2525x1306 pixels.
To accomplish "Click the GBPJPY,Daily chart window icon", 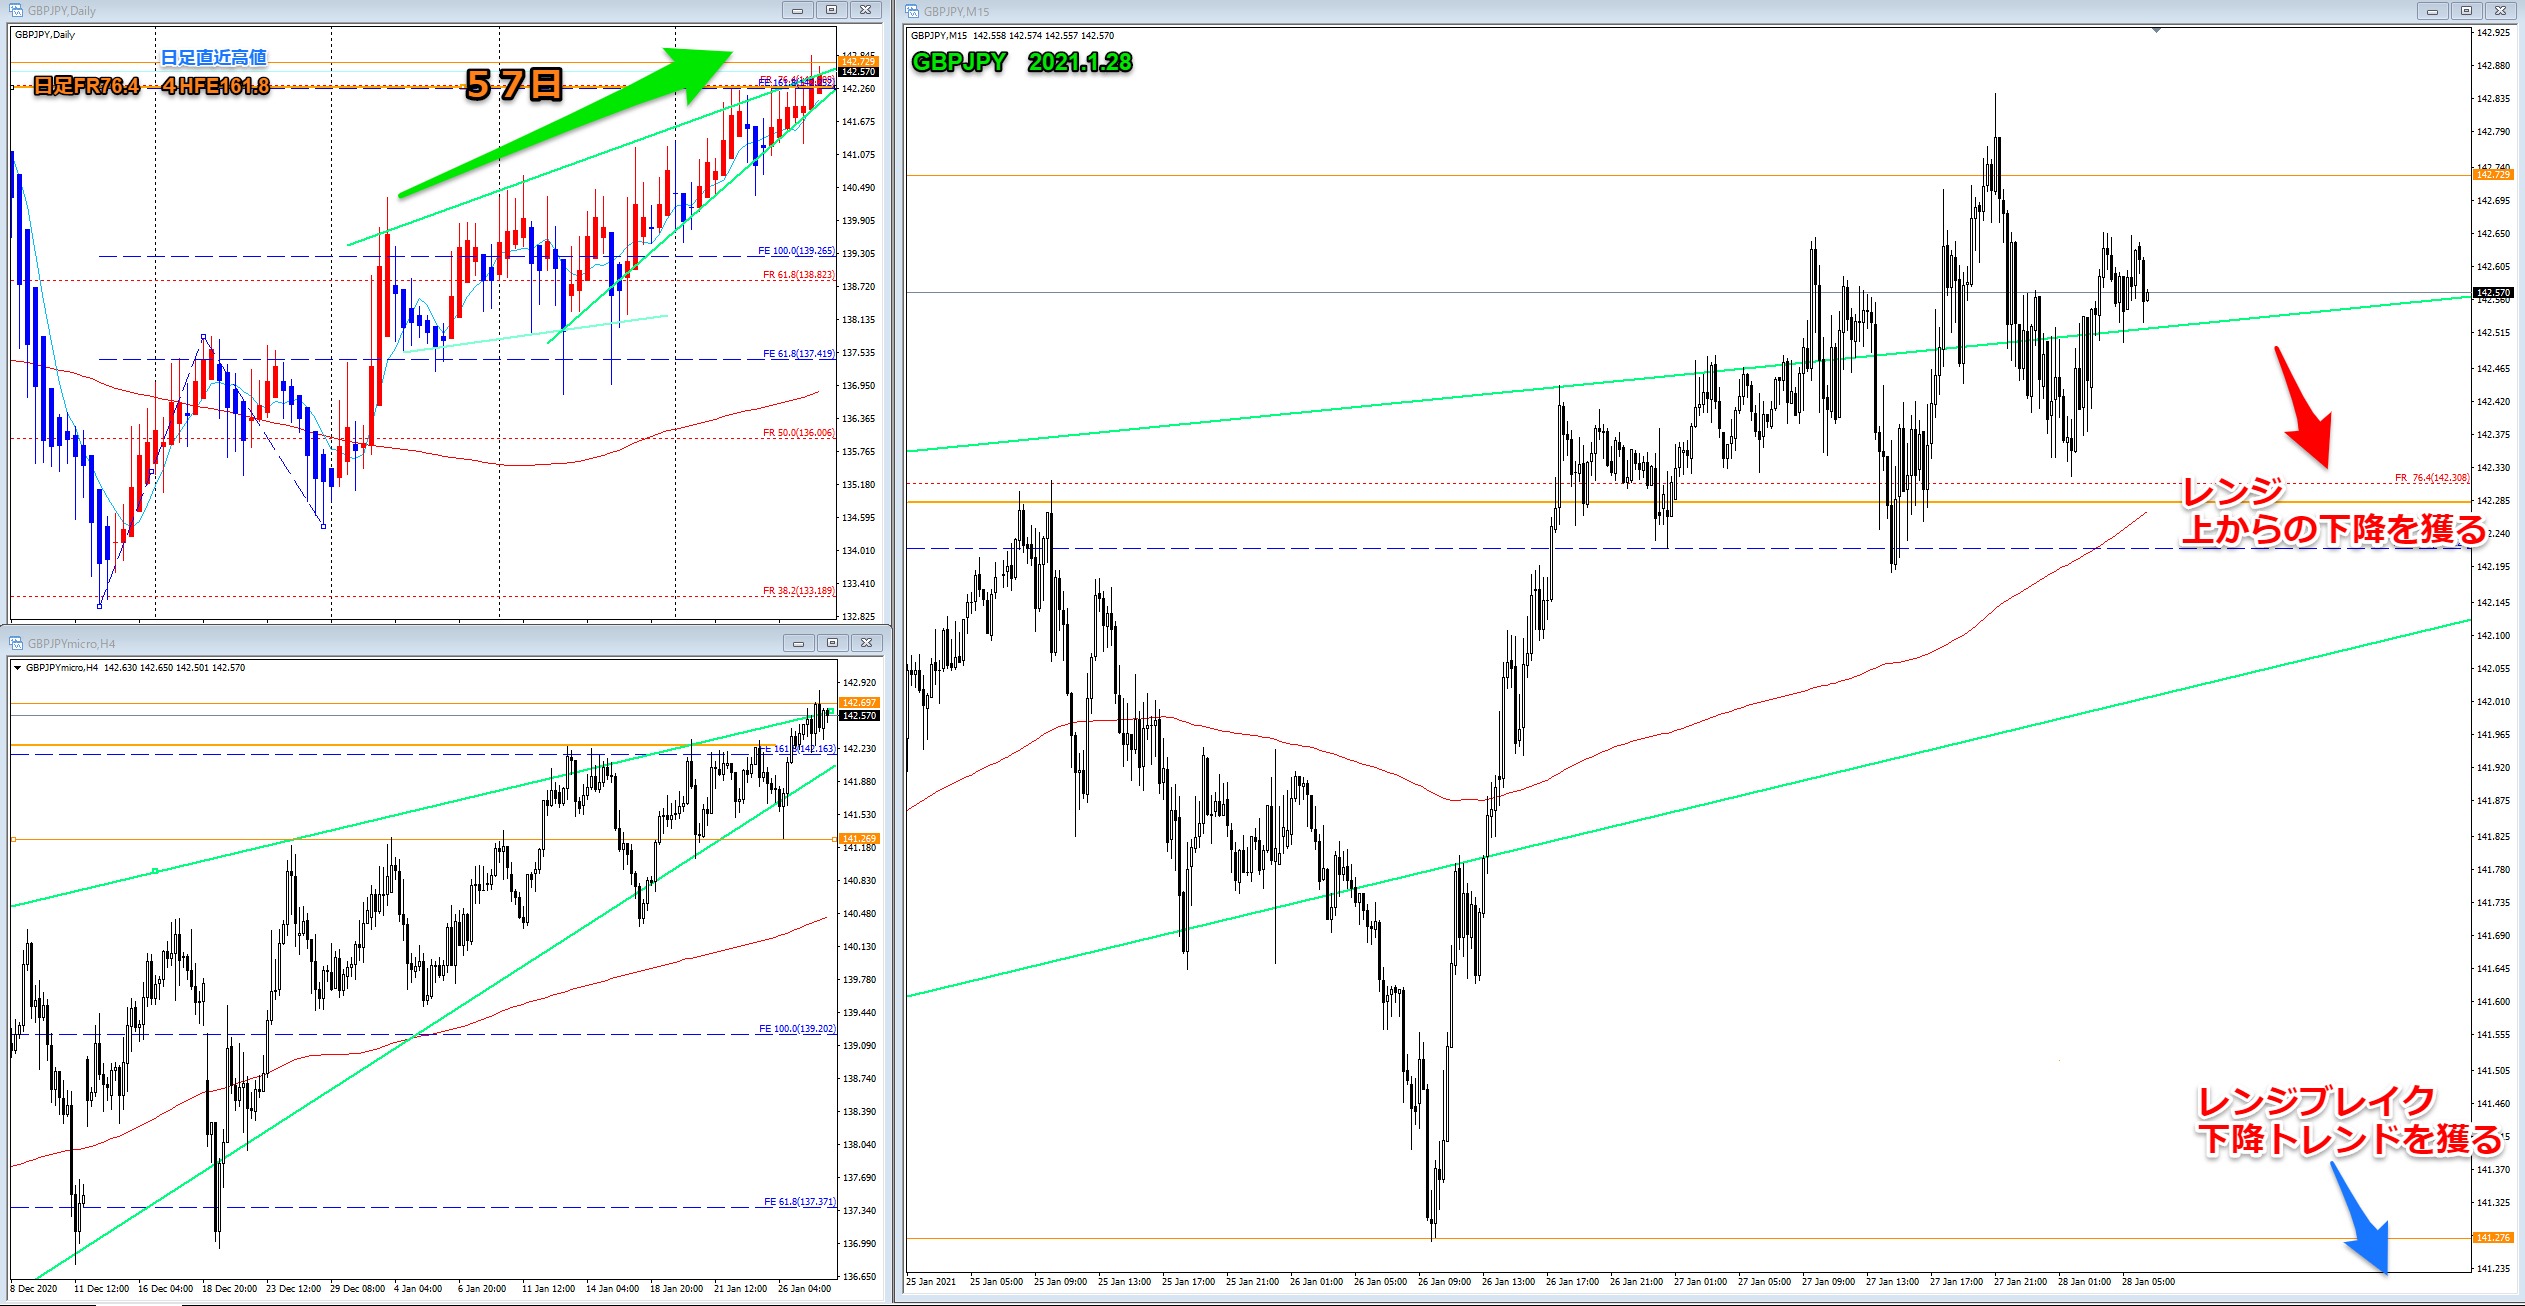I will [x=16, y=11].
